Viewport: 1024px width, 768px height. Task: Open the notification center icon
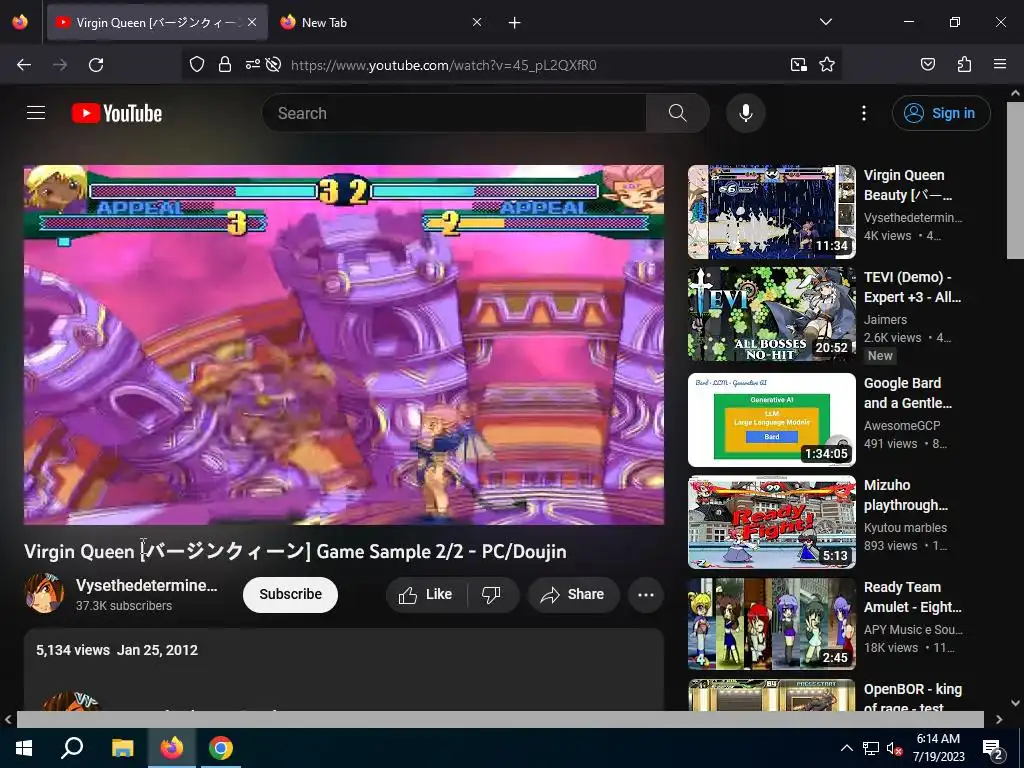point(993,750)
